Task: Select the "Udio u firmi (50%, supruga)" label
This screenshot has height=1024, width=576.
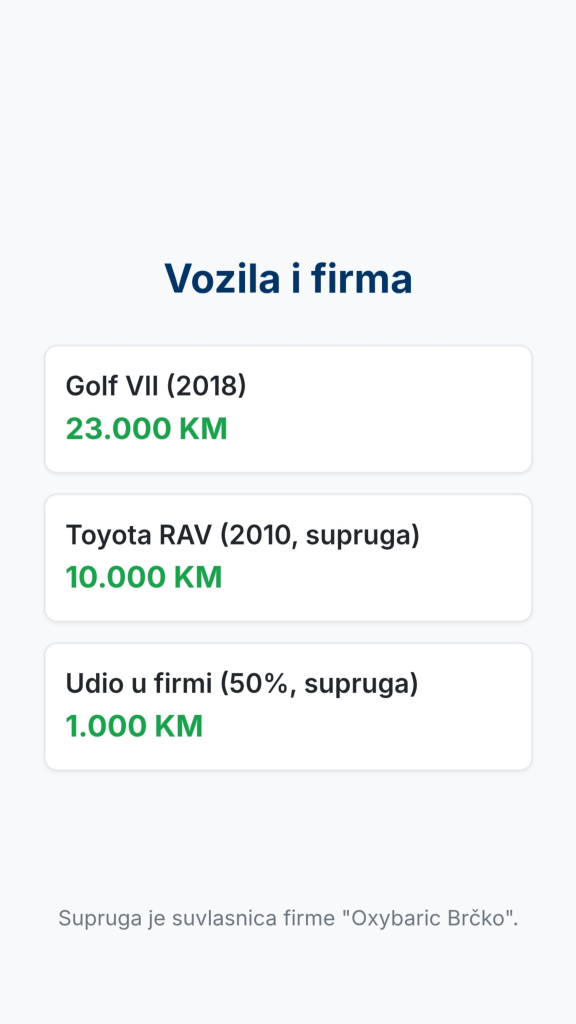Action: click(242, 684)
